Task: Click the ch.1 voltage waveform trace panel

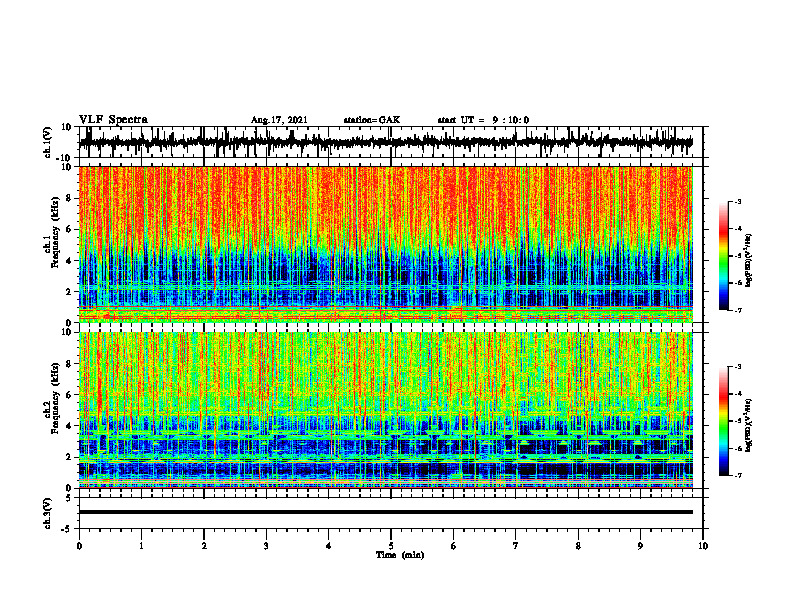Action: click(x=390, y=142)
